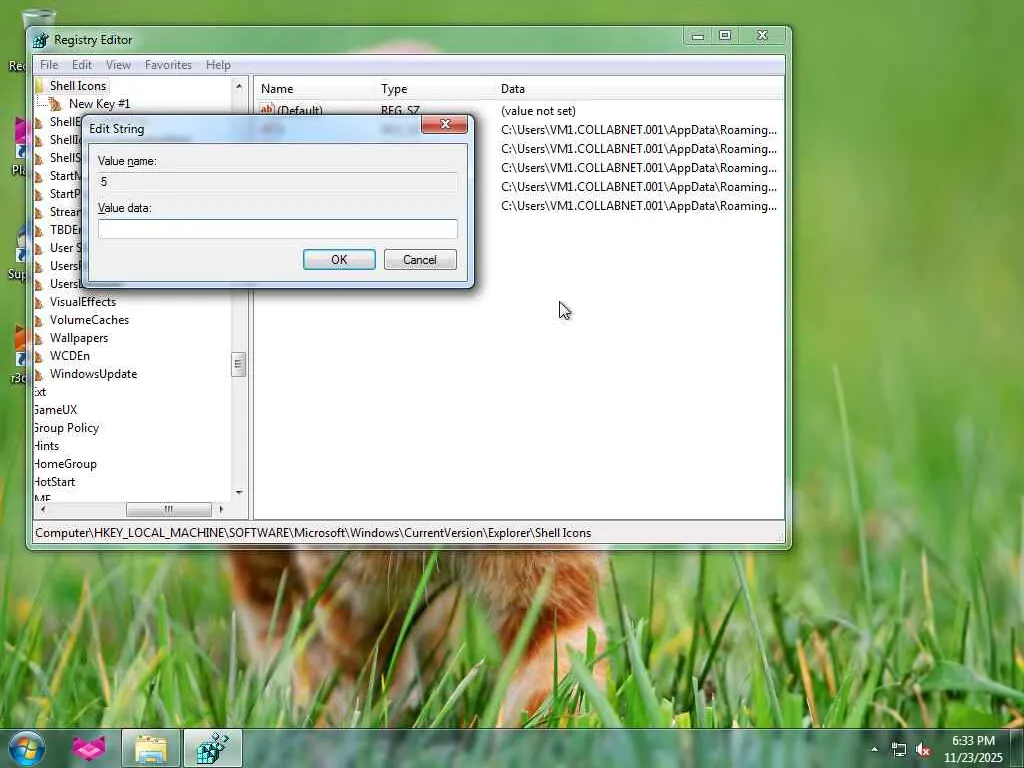Open the Windows Start menu orb
1024x768 pixels.
coord(26,748)
